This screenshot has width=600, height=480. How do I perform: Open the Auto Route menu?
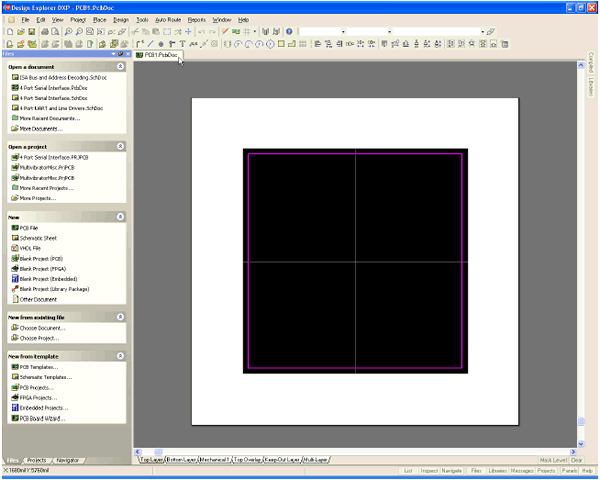click(x=168, y=19)
